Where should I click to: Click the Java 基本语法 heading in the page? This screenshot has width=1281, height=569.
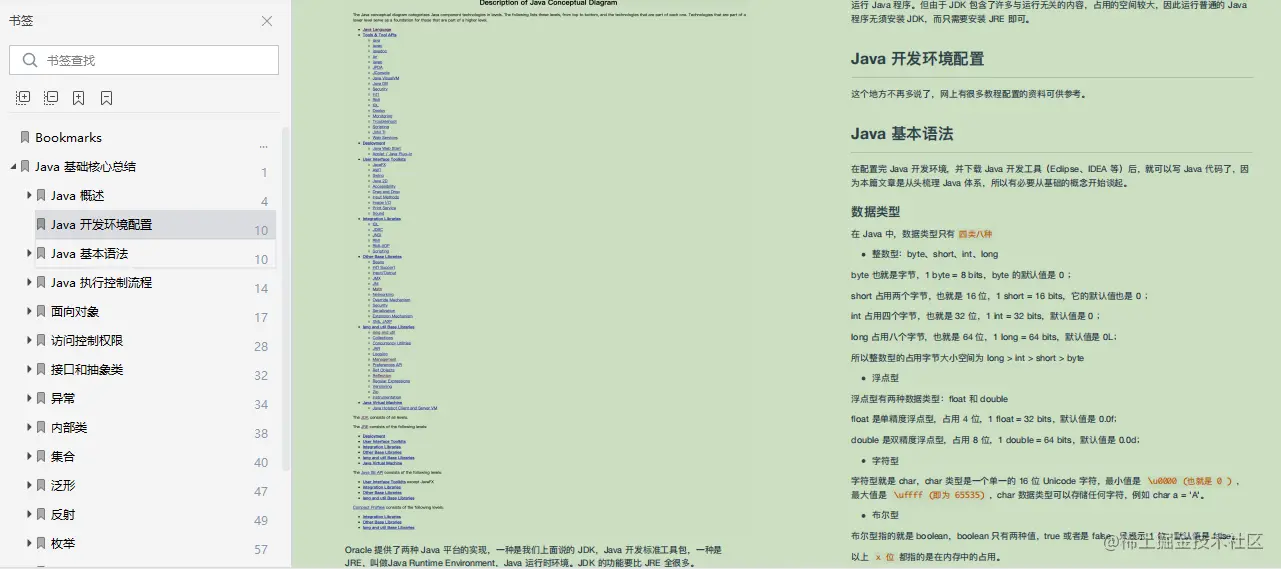click(902, 134)
